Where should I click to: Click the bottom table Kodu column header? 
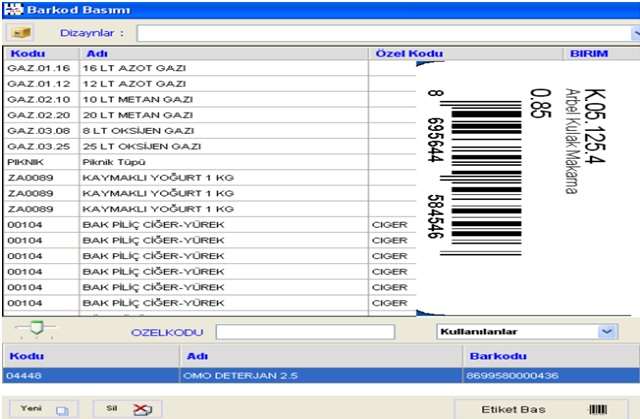click(x=91, y=356)
